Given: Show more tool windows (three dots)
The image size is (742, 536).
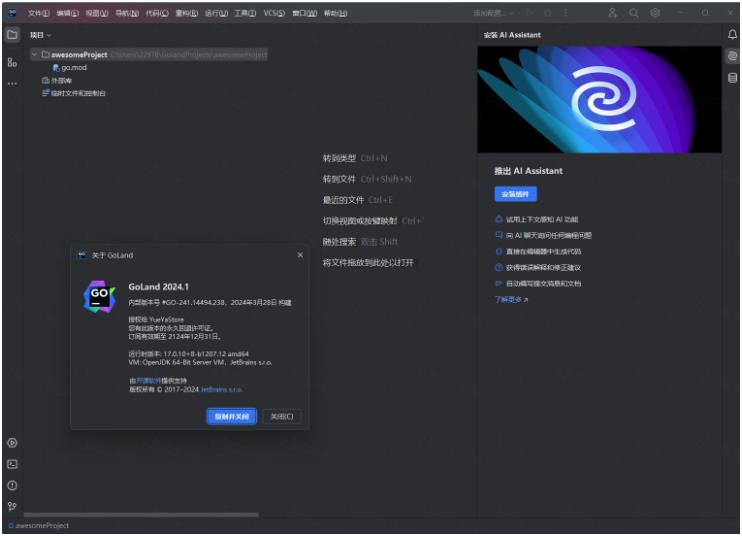Looking at the screenshot, I should [x=12, y=83].
